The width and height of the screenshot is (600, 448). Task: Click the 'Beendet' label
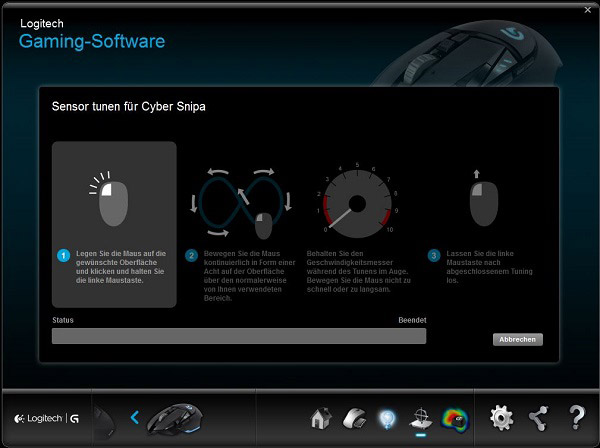pos(412,320)
